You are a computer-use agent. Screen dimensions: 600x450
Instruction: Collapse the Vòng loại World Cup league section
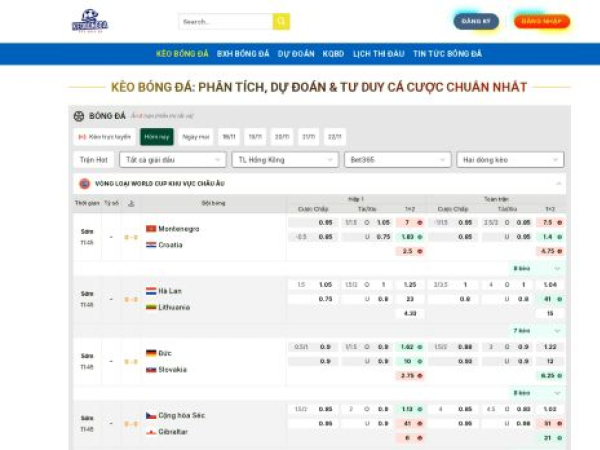coord(558,184)
